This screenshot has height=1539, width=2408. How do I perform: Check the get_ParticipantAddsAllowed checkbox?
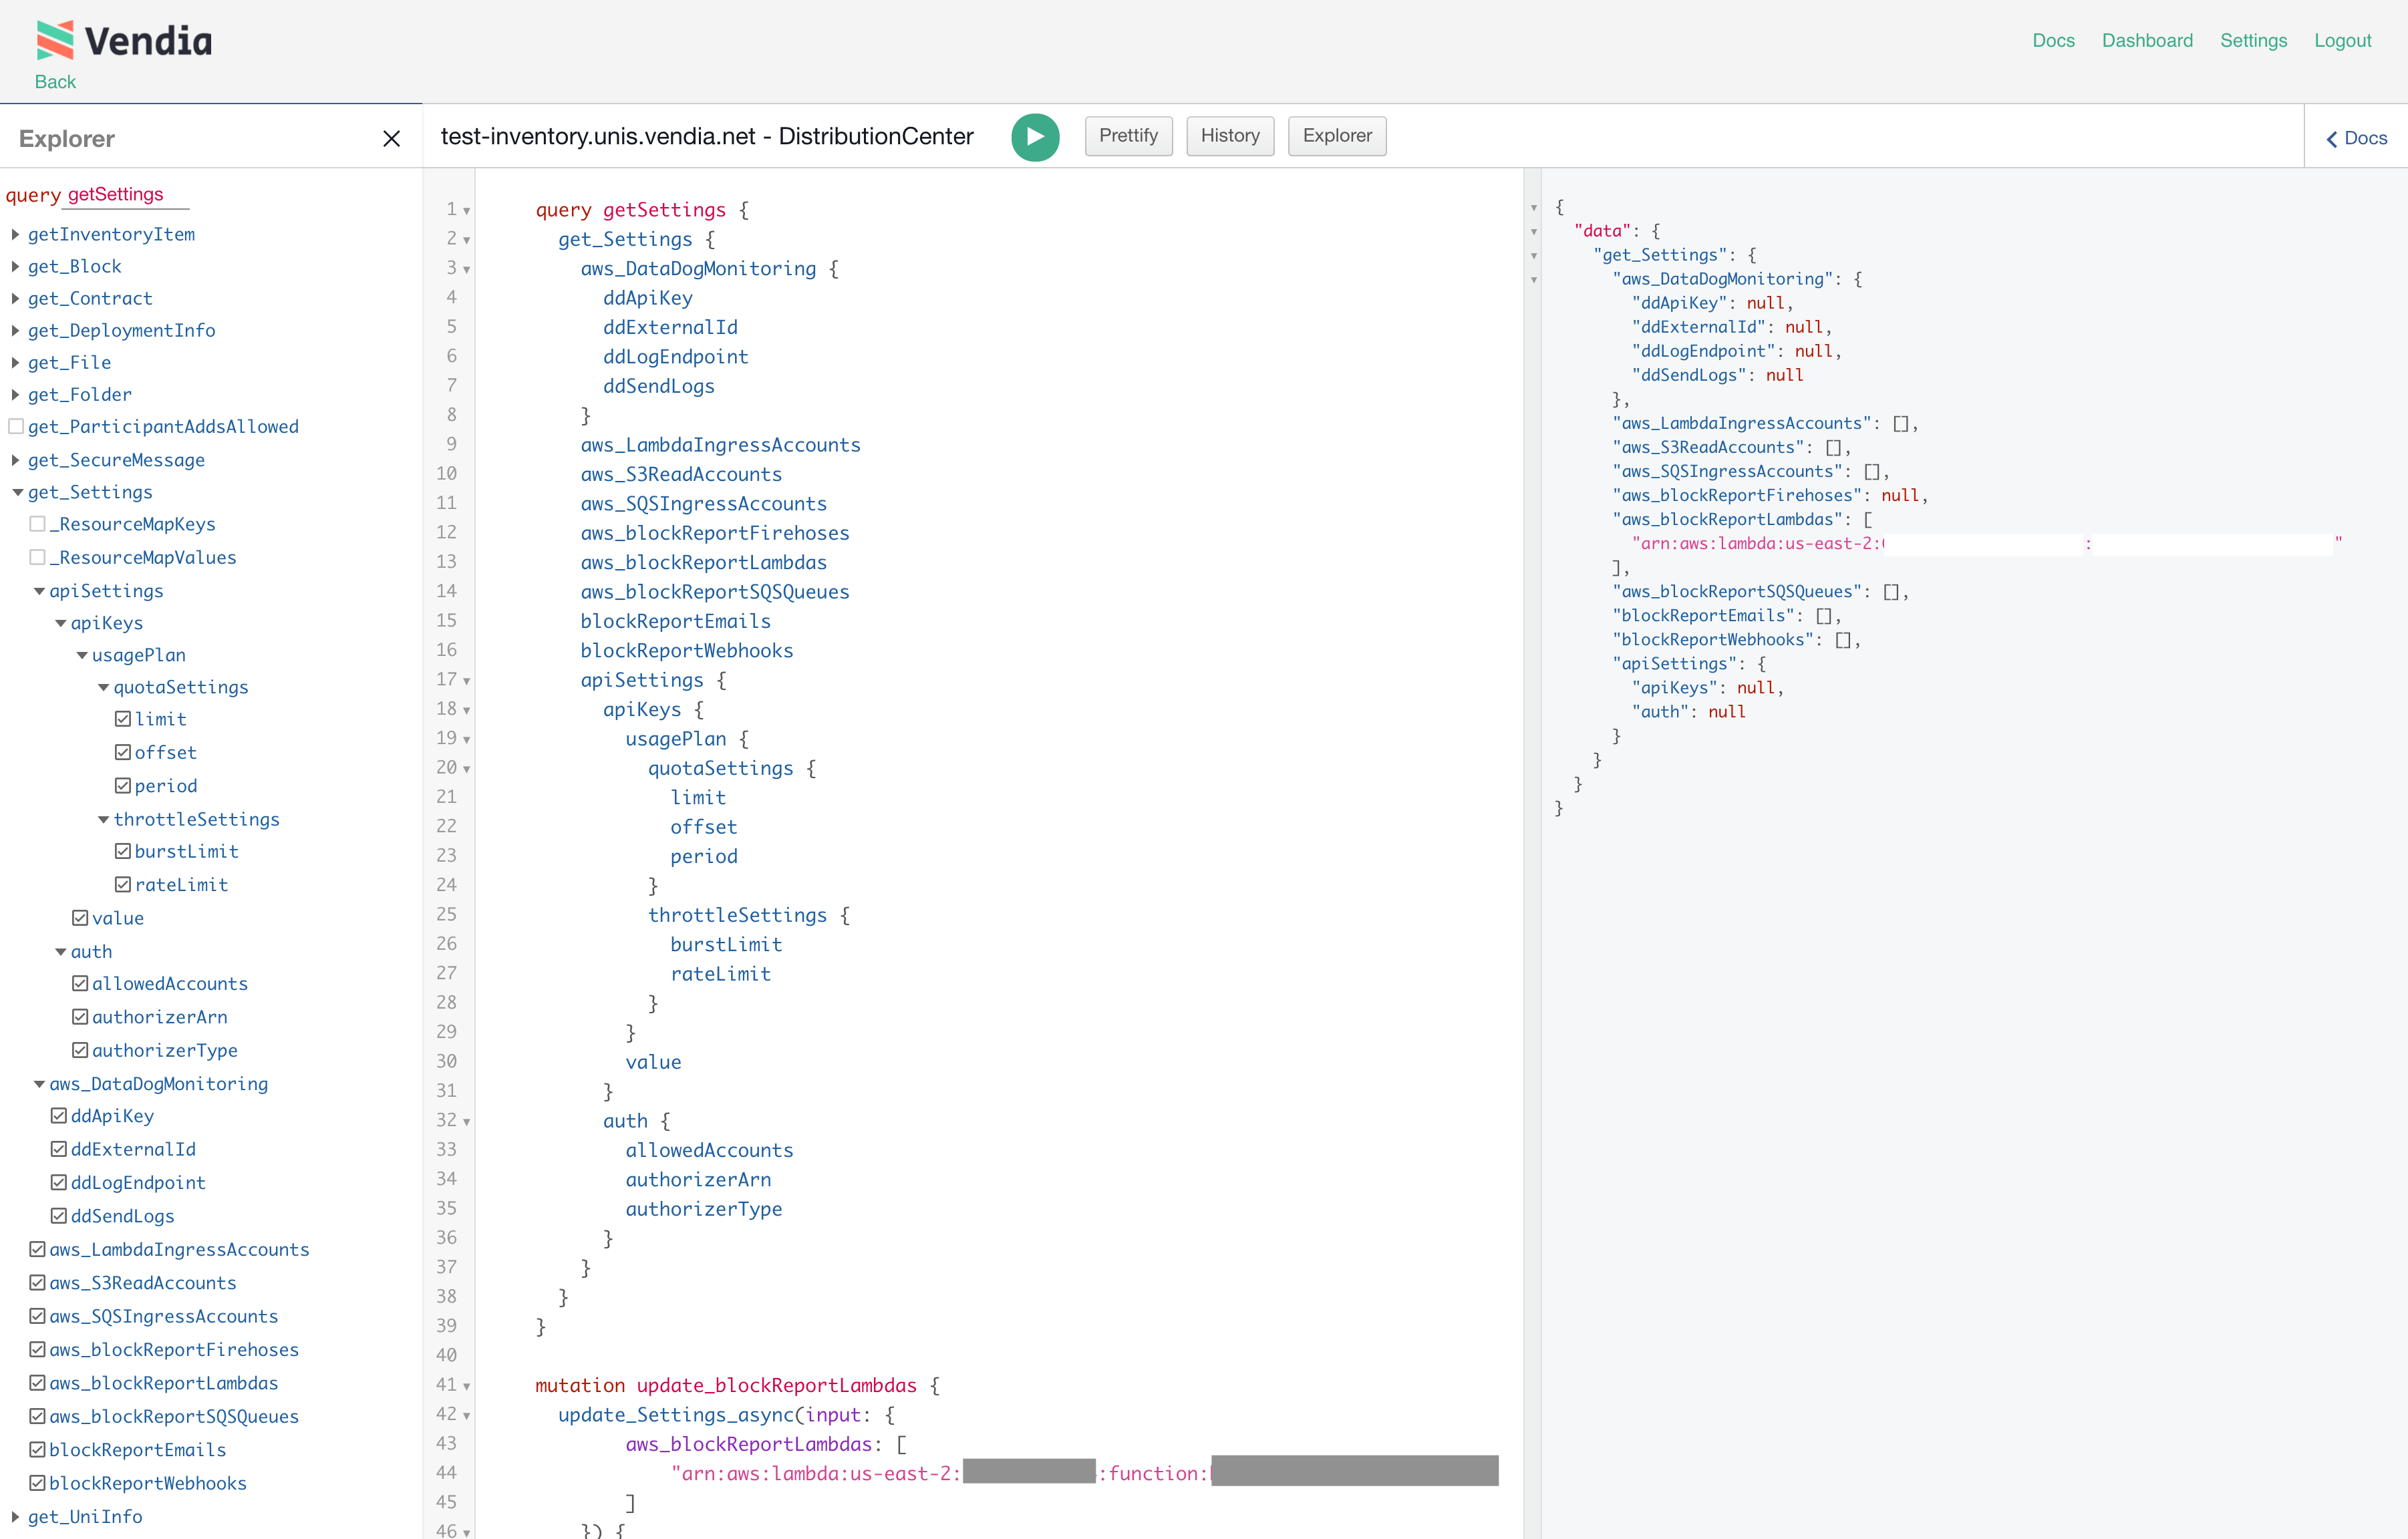(x=16, y=426)
